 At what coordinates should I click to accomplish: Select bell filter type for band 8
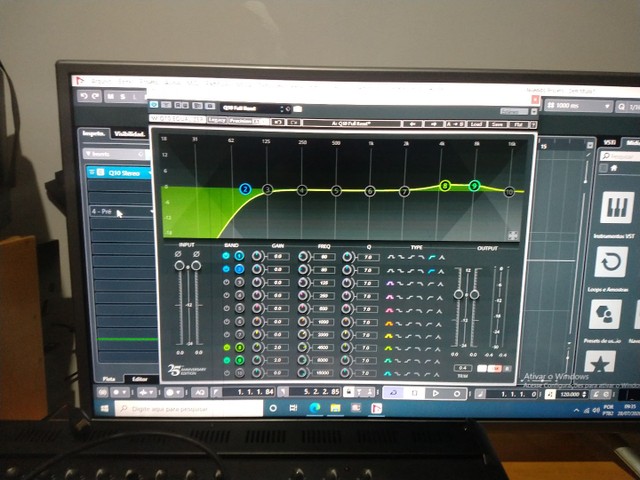coord(389,348)
